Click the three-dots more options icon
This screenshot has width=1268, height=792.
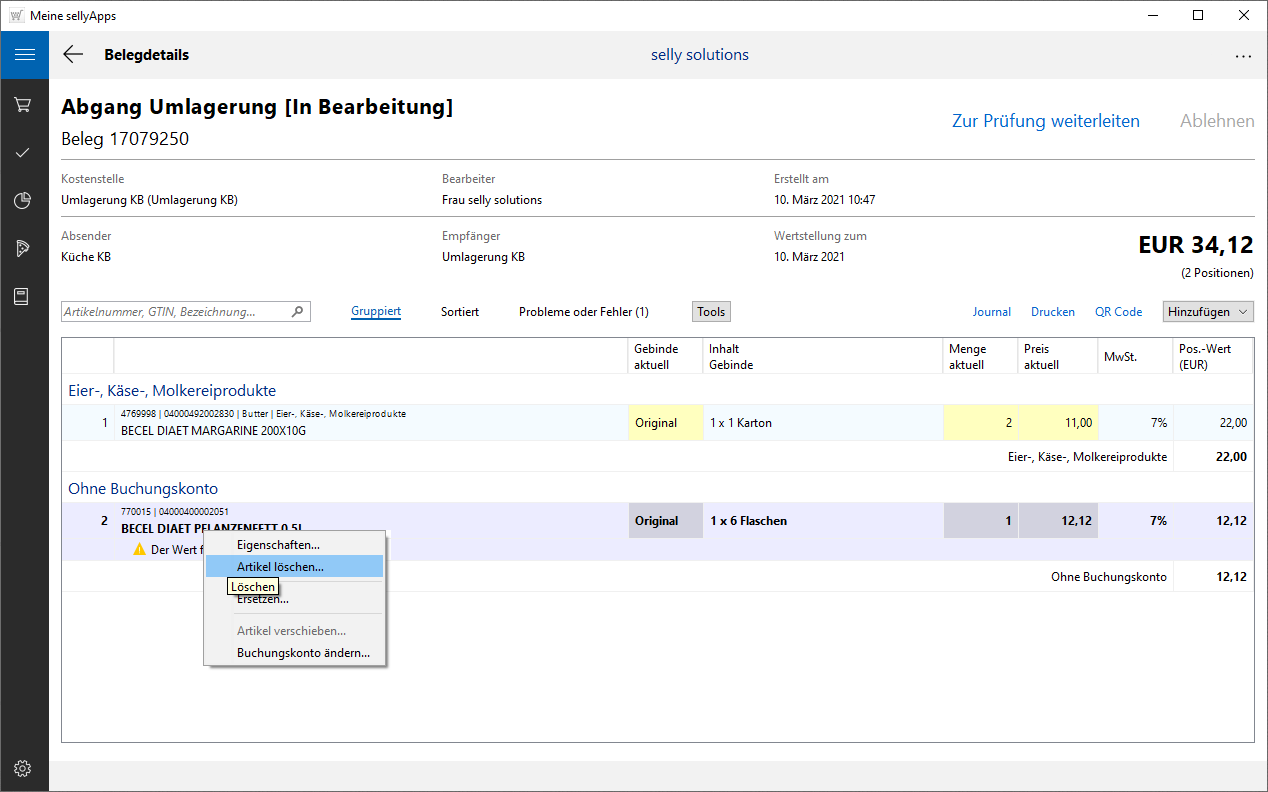pos(1243,56)
